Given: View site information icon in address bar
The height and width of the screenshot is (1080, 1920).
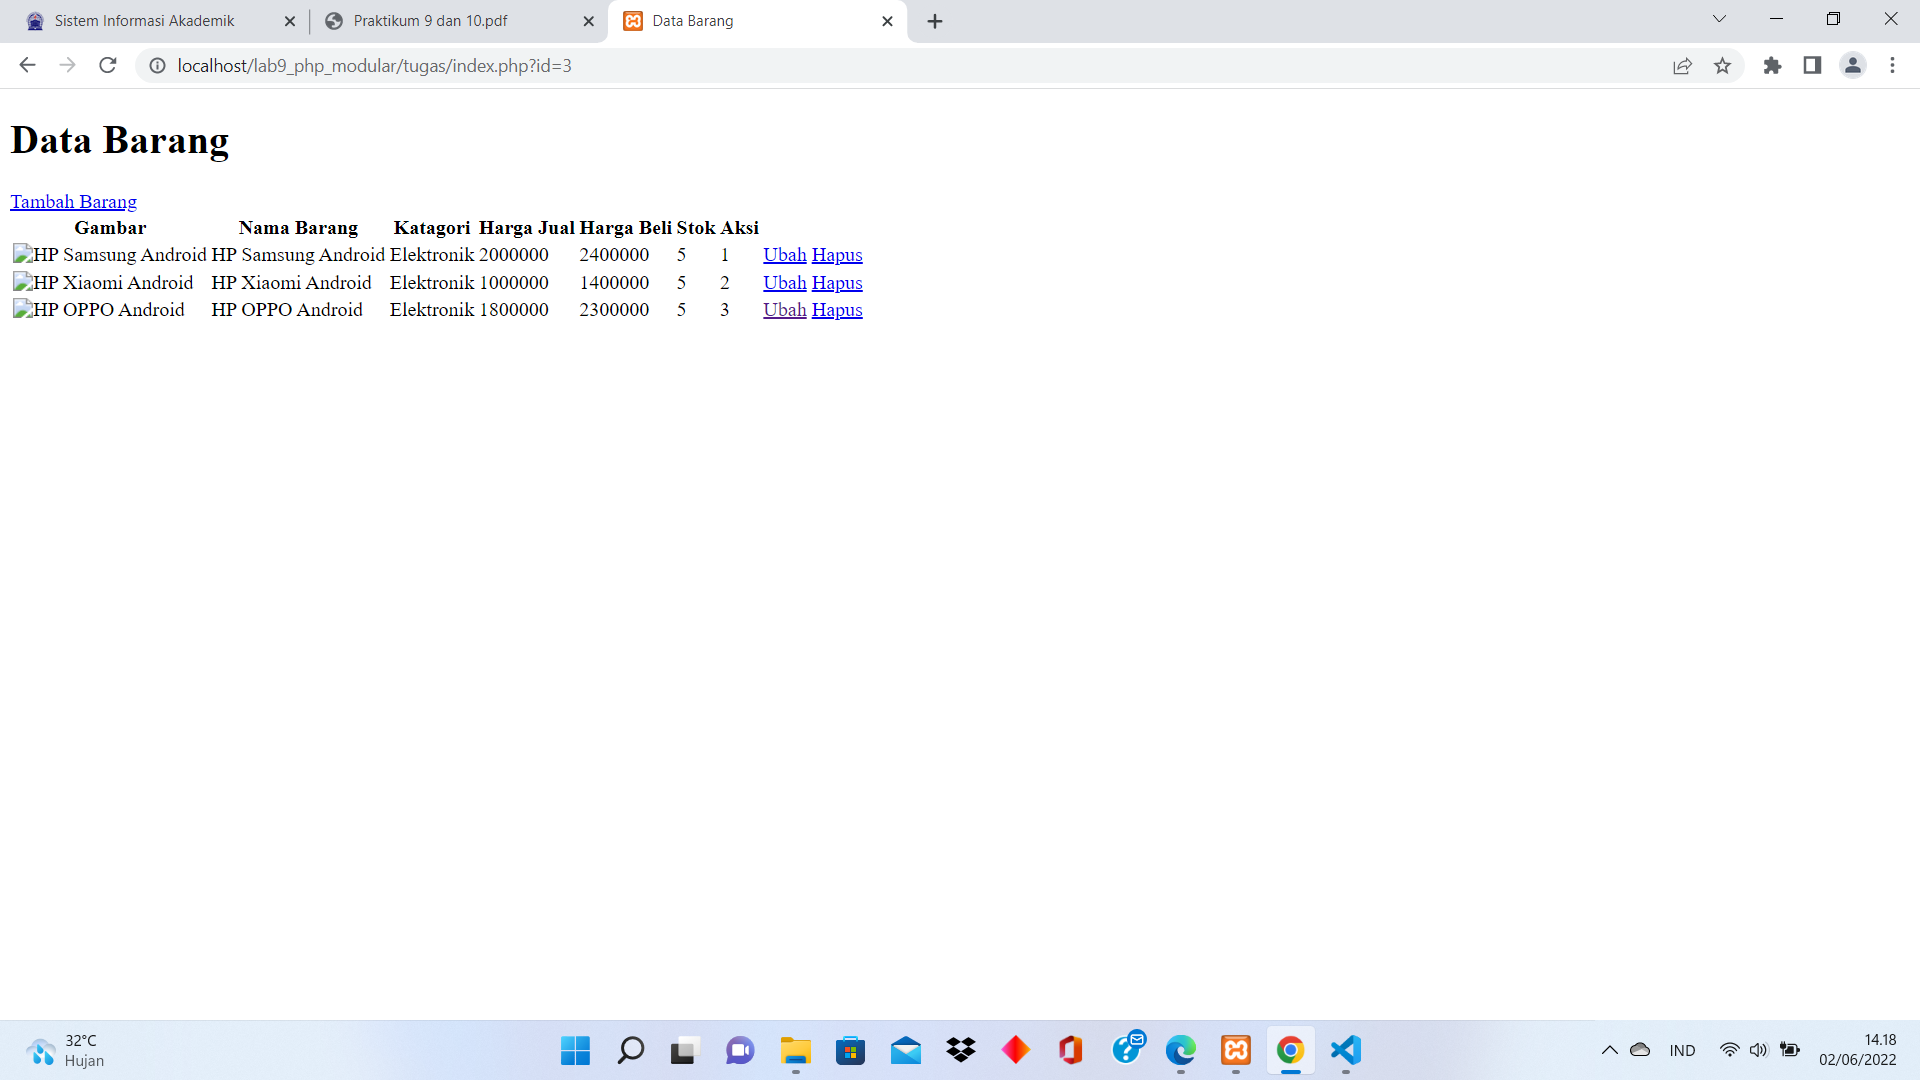Looking at the screenshot, I should (157, 65).
